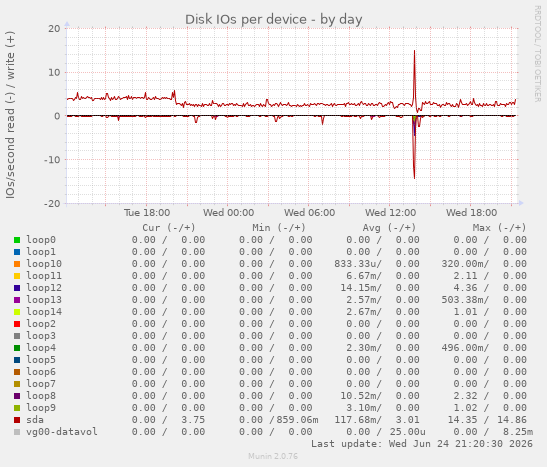Click the loop10 orange color swatch
This screenshot has height=467, width=547.
(17, 264)
